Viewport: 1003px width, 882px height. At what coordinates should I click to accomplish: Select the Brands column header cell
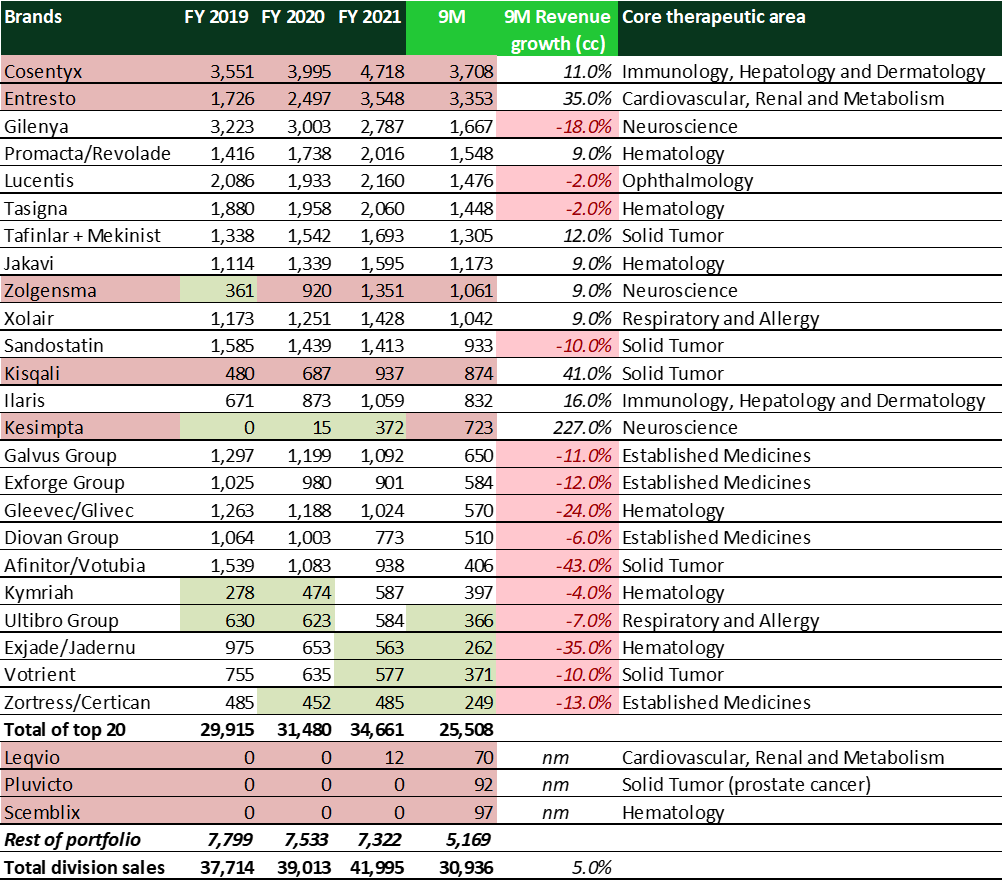point(35,17)
